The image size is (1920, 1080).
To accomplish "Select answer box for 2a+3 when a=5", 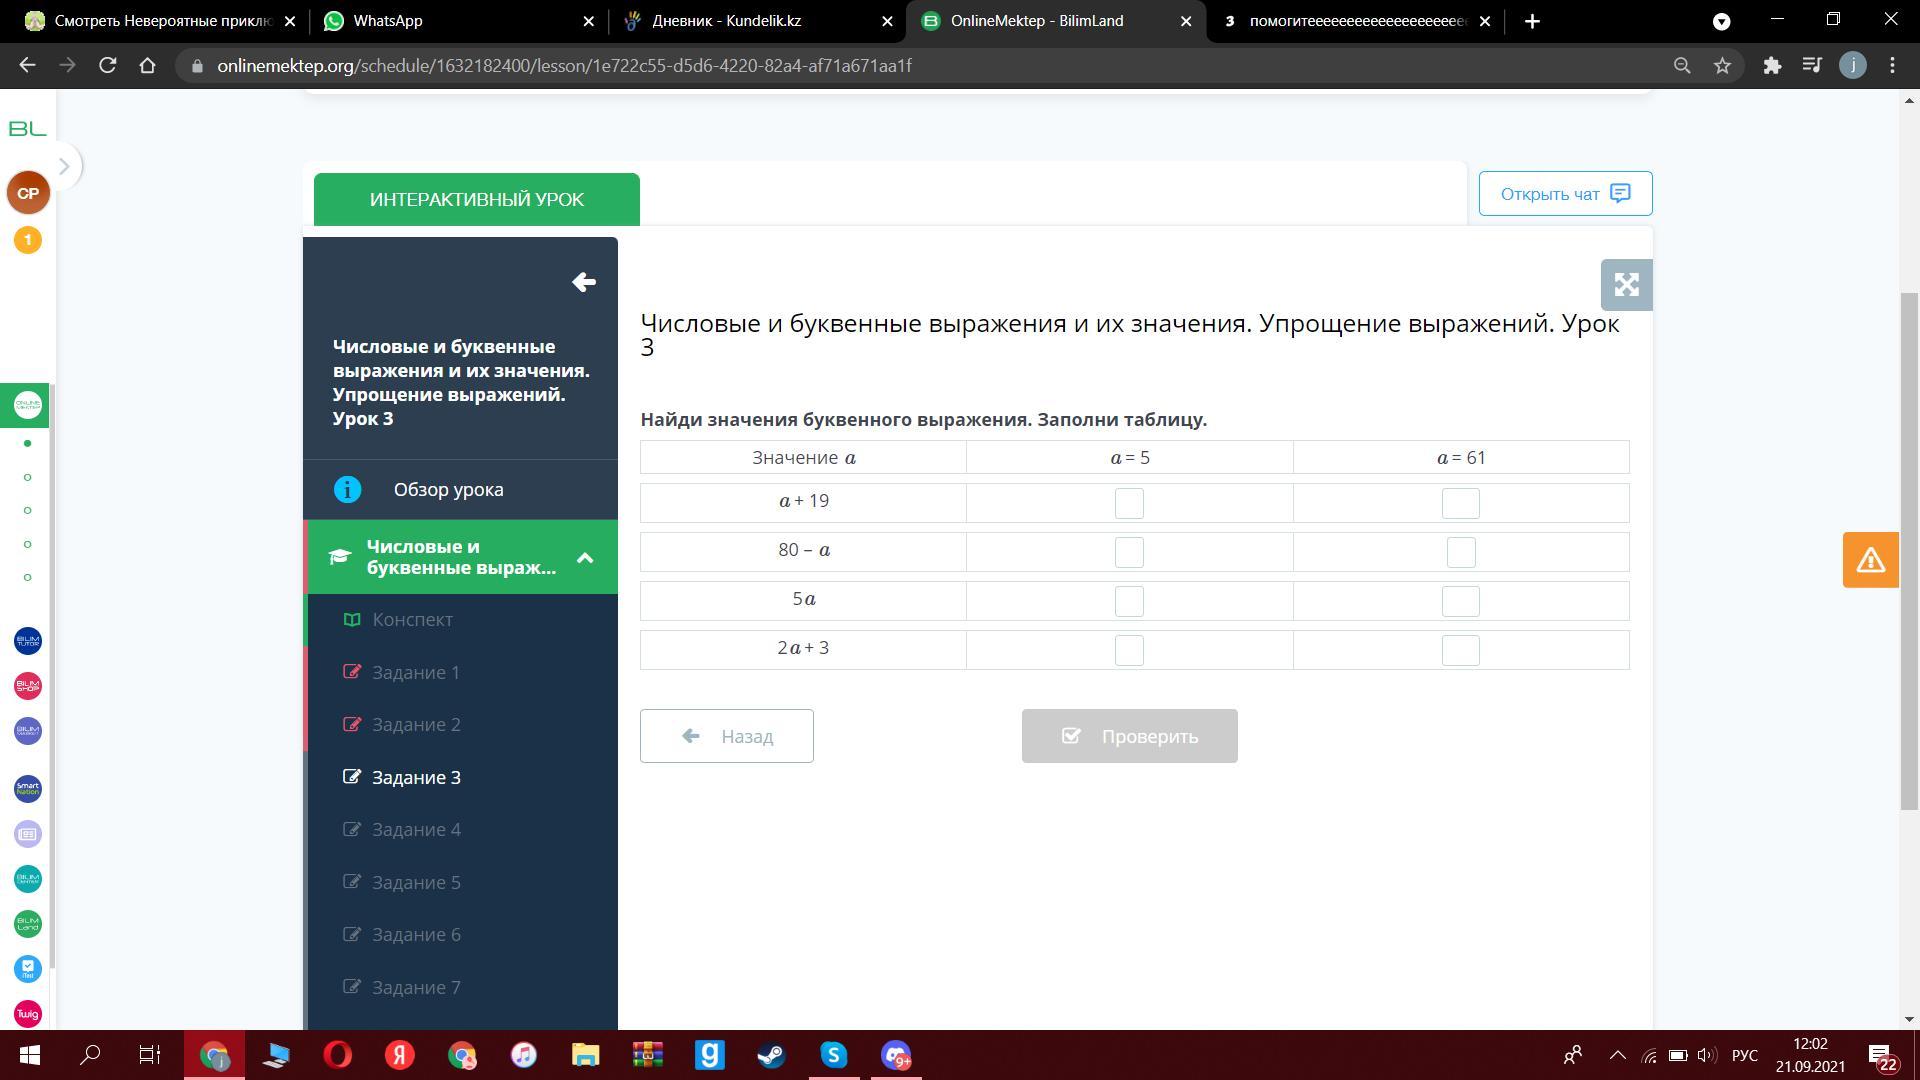I will pyautogui.click(x=1129, y=650).
